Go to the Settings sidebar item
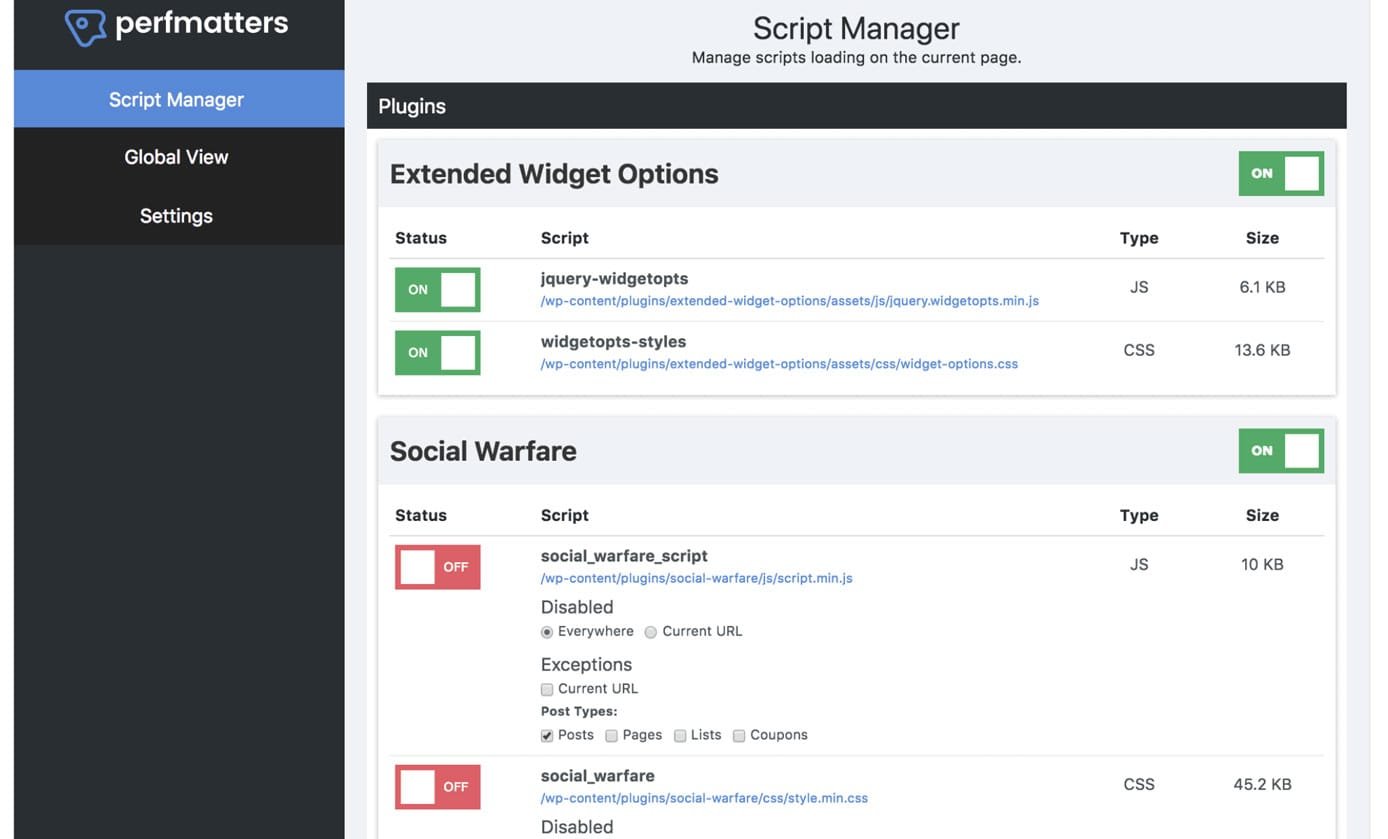The image size is (1388, 839). 176,215
